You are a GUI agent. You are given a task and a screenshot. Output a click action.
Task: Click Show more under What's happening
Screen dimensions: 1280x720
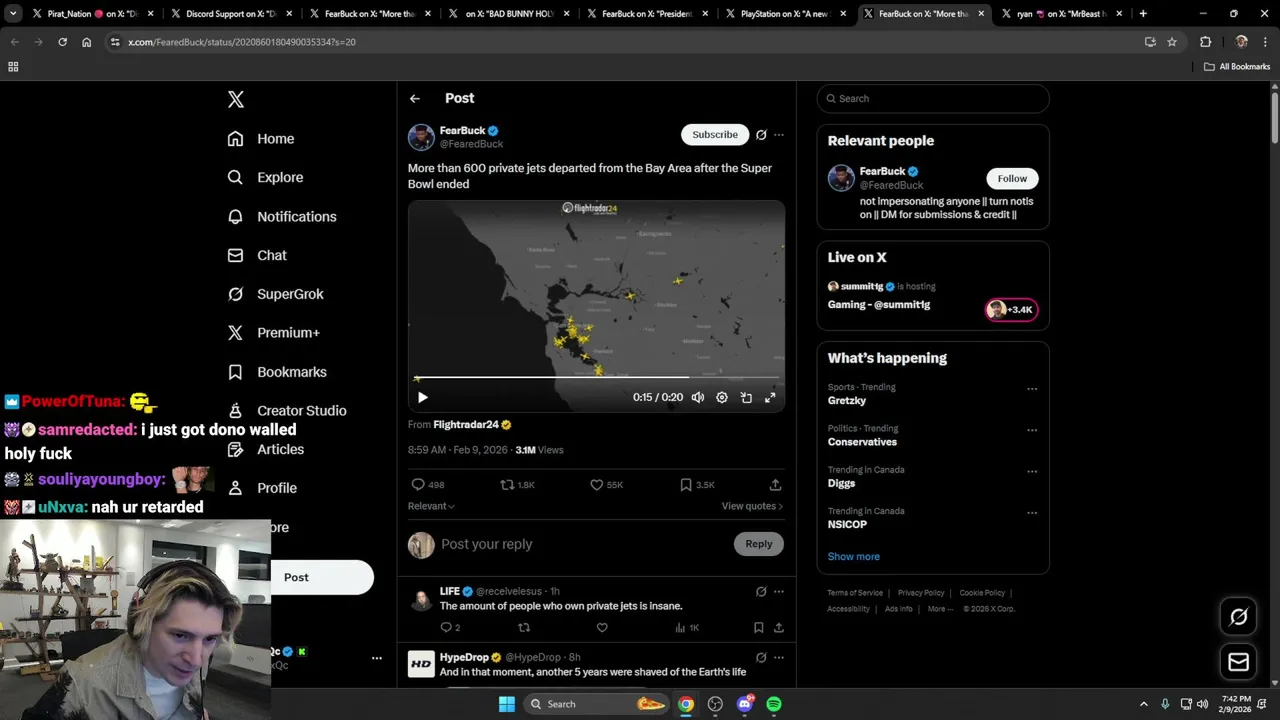click(853, 556)
